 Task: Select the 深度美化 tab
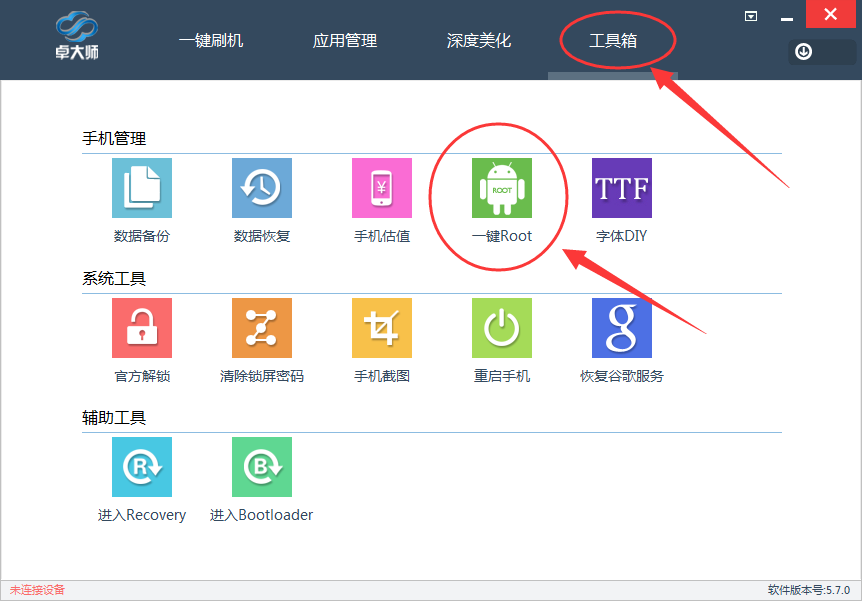(x=479, y=40)
